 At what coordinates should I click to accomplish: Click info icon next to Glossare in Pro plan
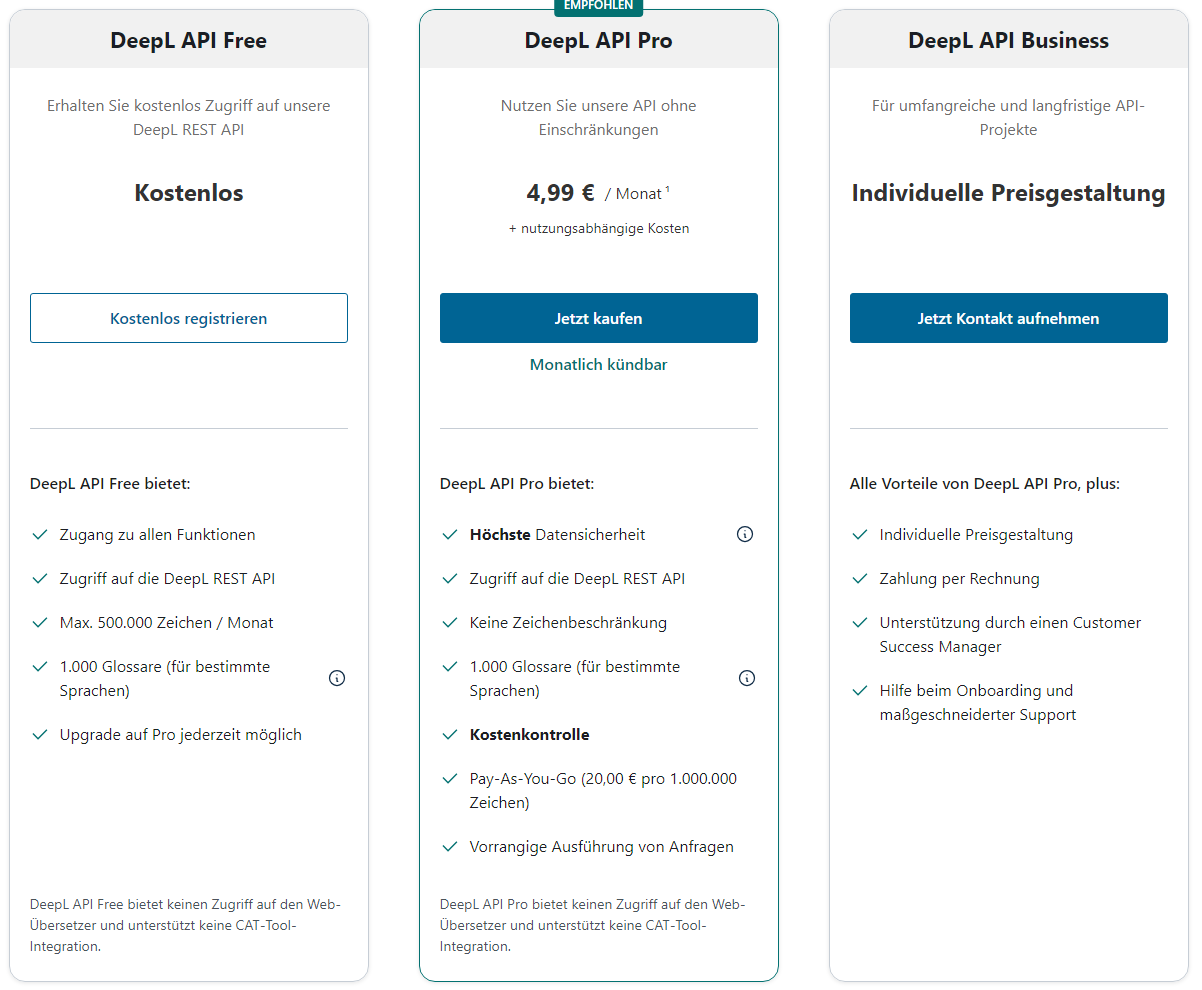coord(746,677)
